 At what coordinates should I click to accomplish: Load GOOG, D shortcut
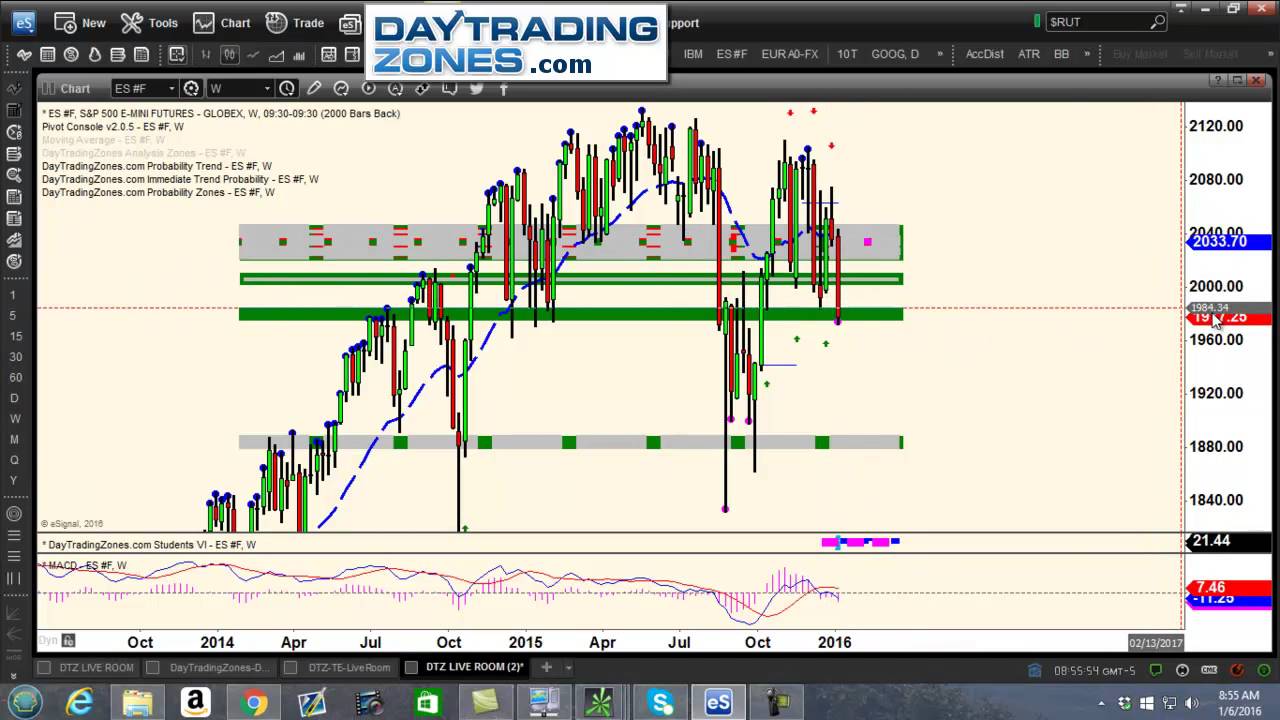[x=895, y=54]
